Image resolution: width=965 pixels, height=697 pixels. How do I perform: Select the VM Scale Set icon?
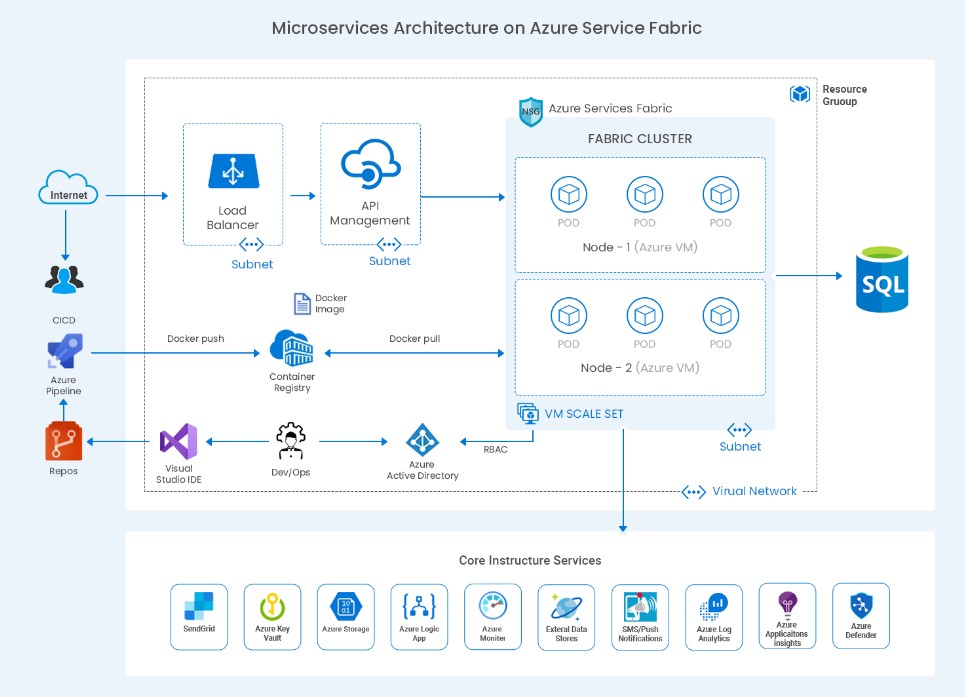[527, 413]
